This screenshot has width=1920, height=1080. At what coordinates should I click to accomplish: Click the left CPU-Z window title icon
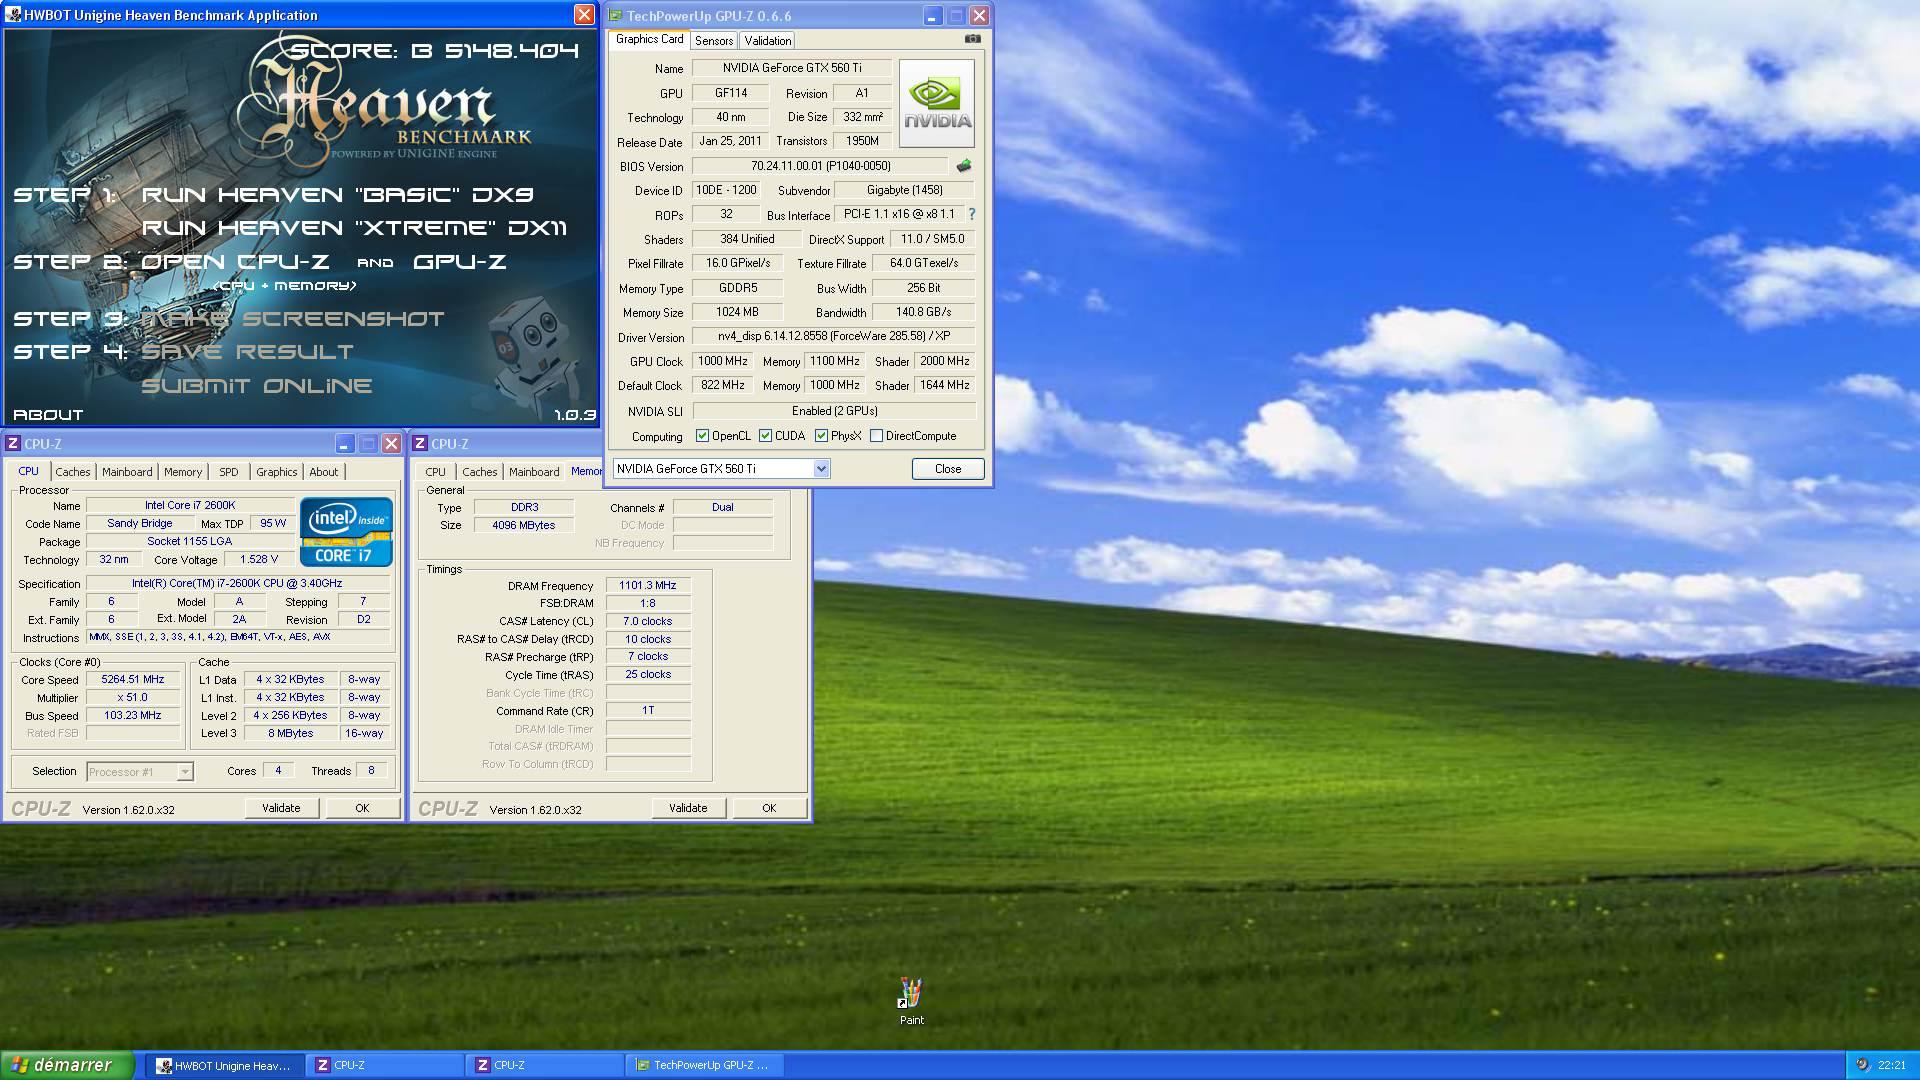[x=13, y=443]
